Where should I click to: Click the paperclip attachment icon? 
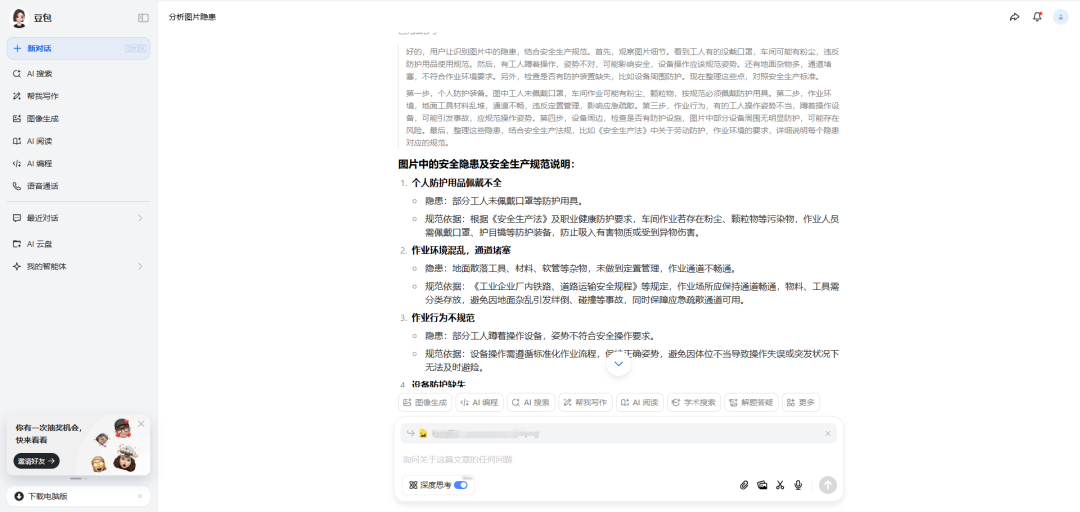pyautogui.click(x=744, y=485)
